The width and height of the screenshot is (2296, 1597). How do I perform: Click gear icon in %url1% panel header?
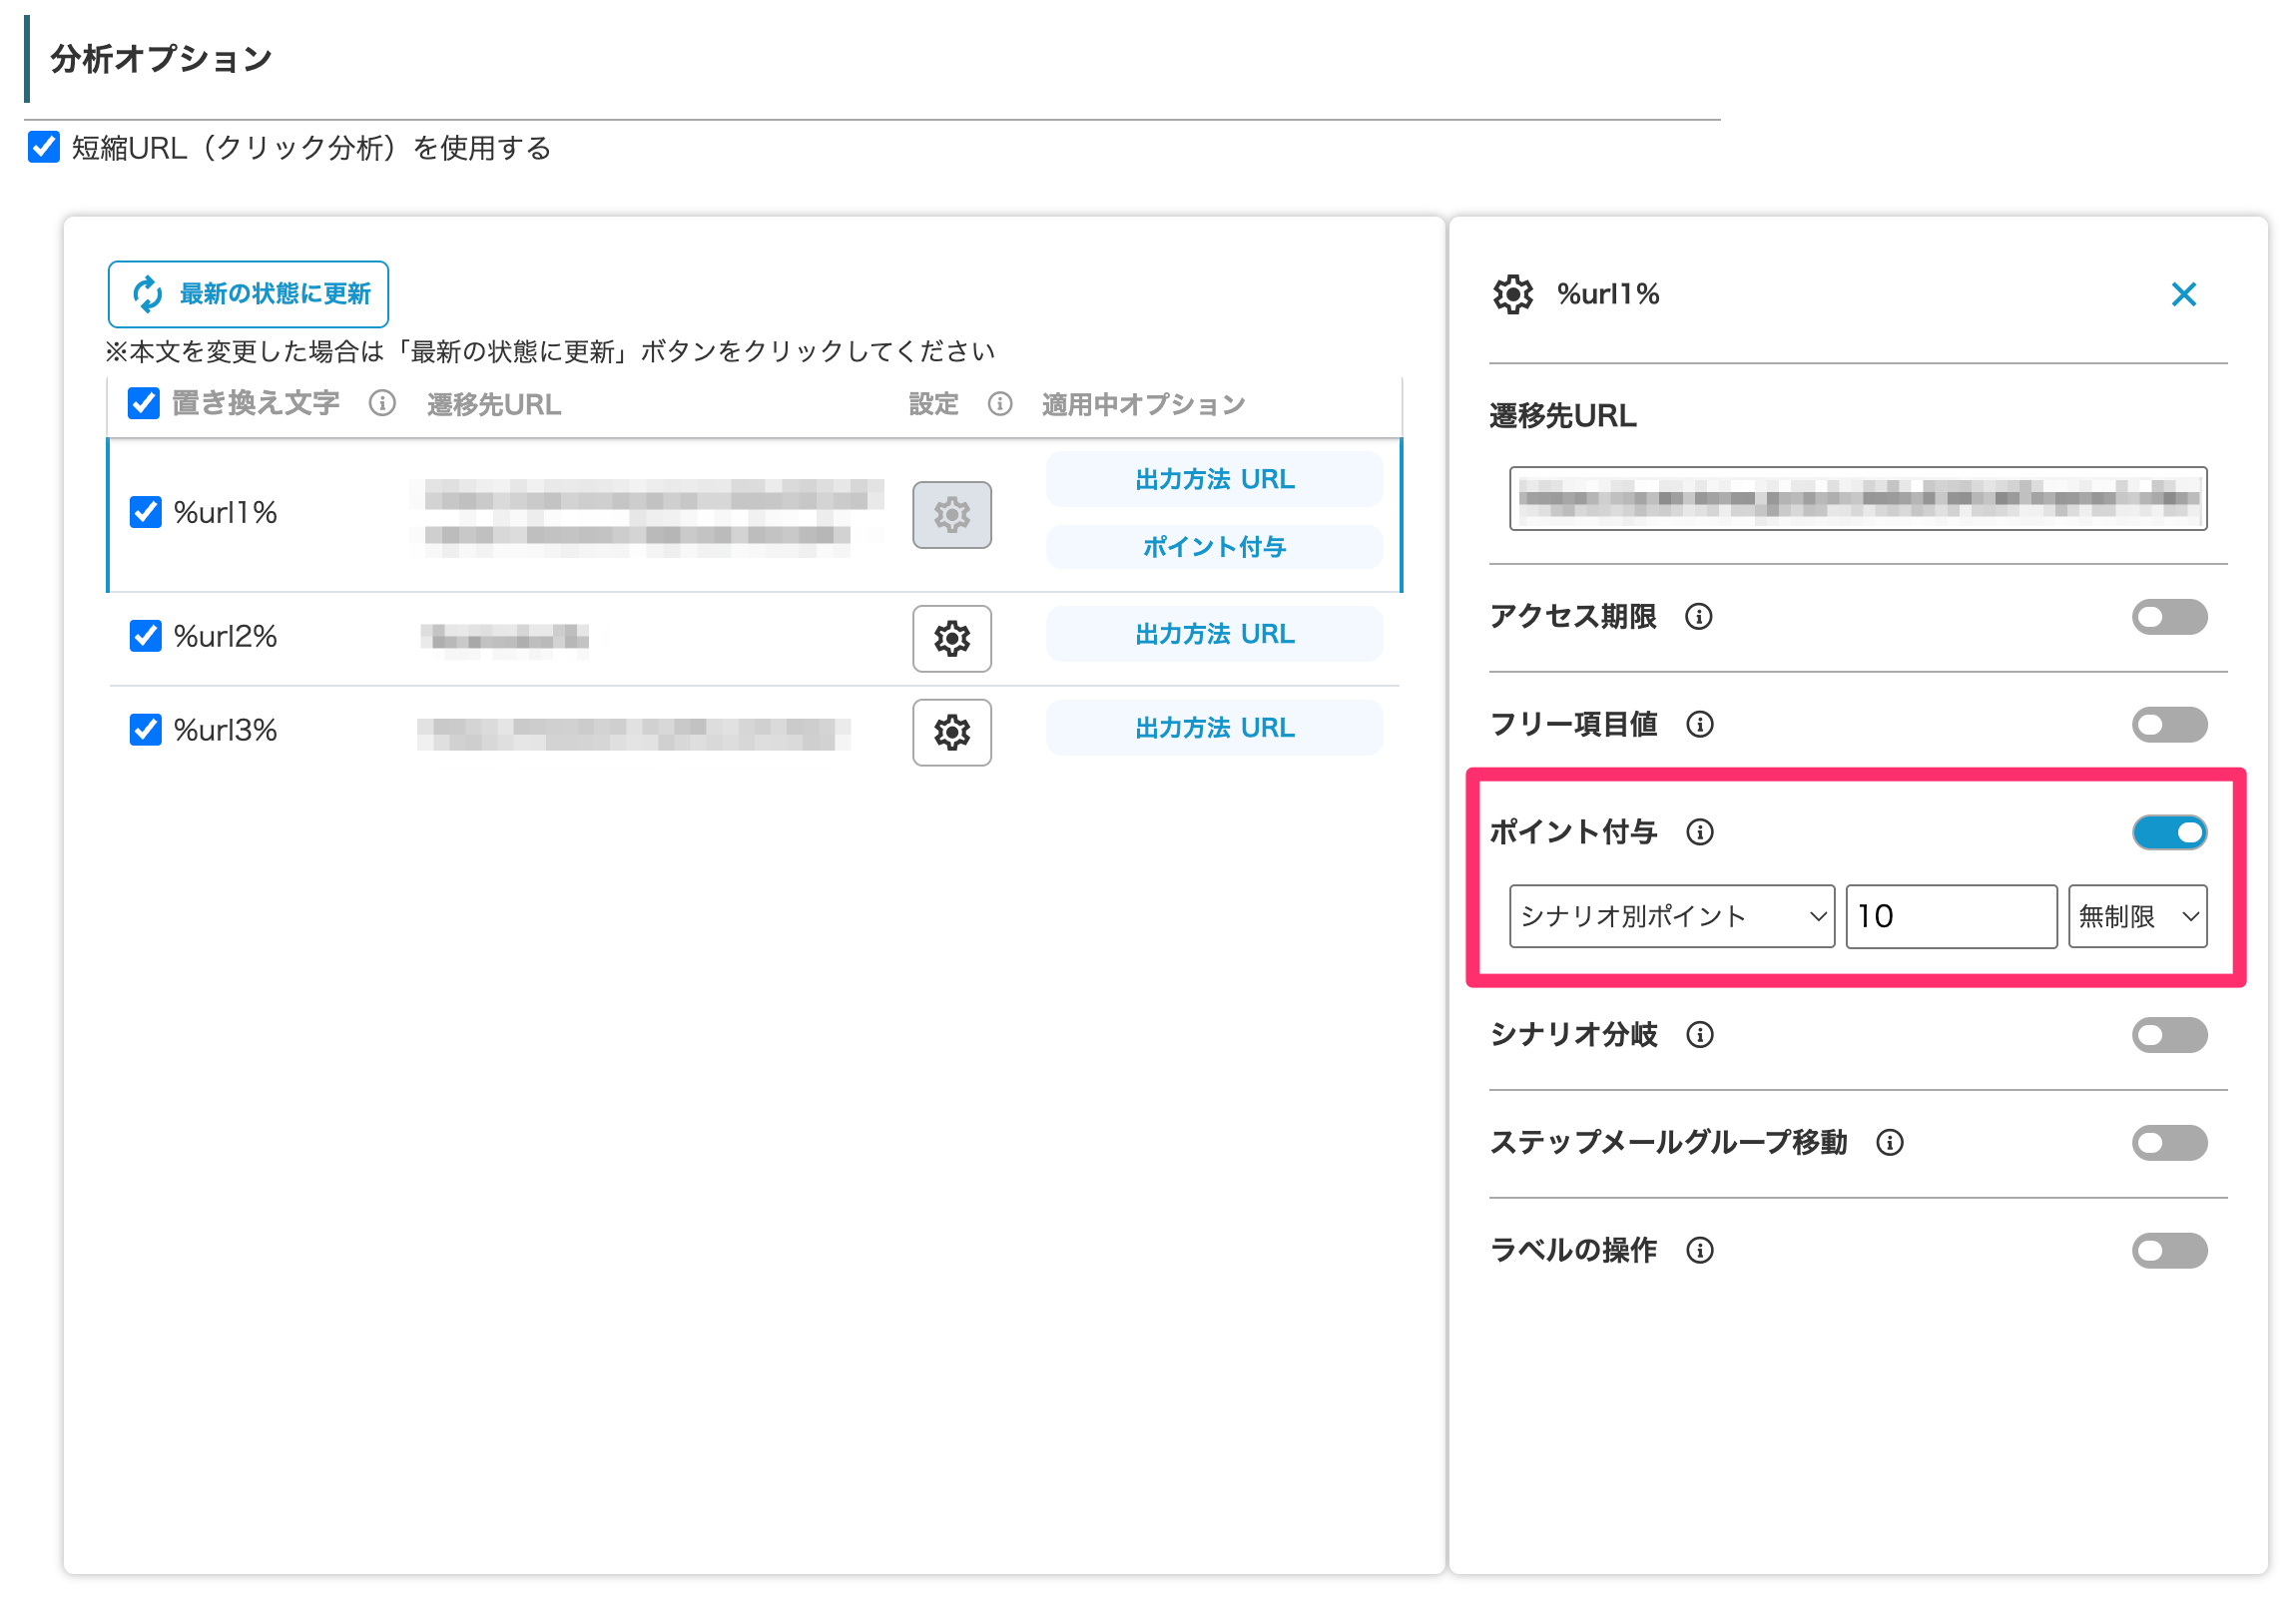point(1512,294)
